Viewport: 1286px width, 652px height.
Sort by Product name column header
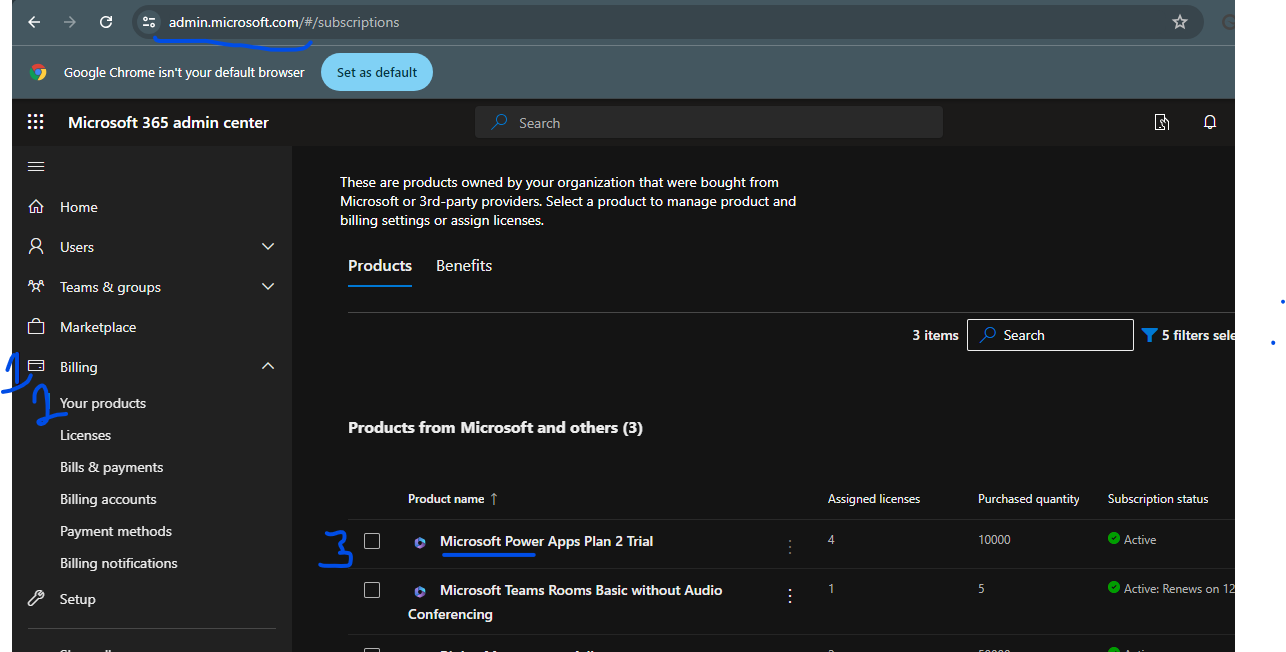tap(446, 498)
